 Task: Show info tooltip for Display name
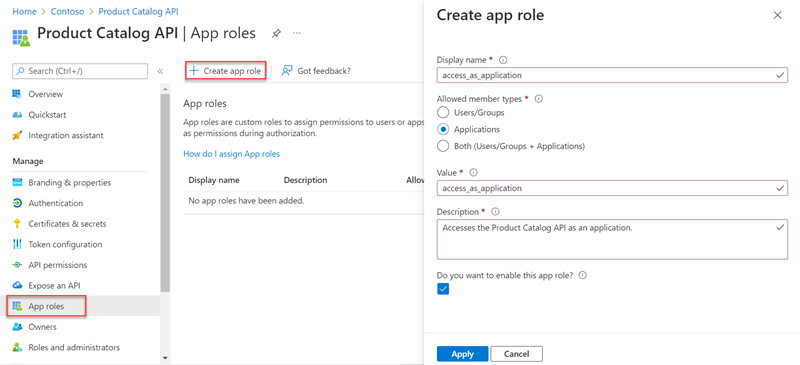point(503,60)
